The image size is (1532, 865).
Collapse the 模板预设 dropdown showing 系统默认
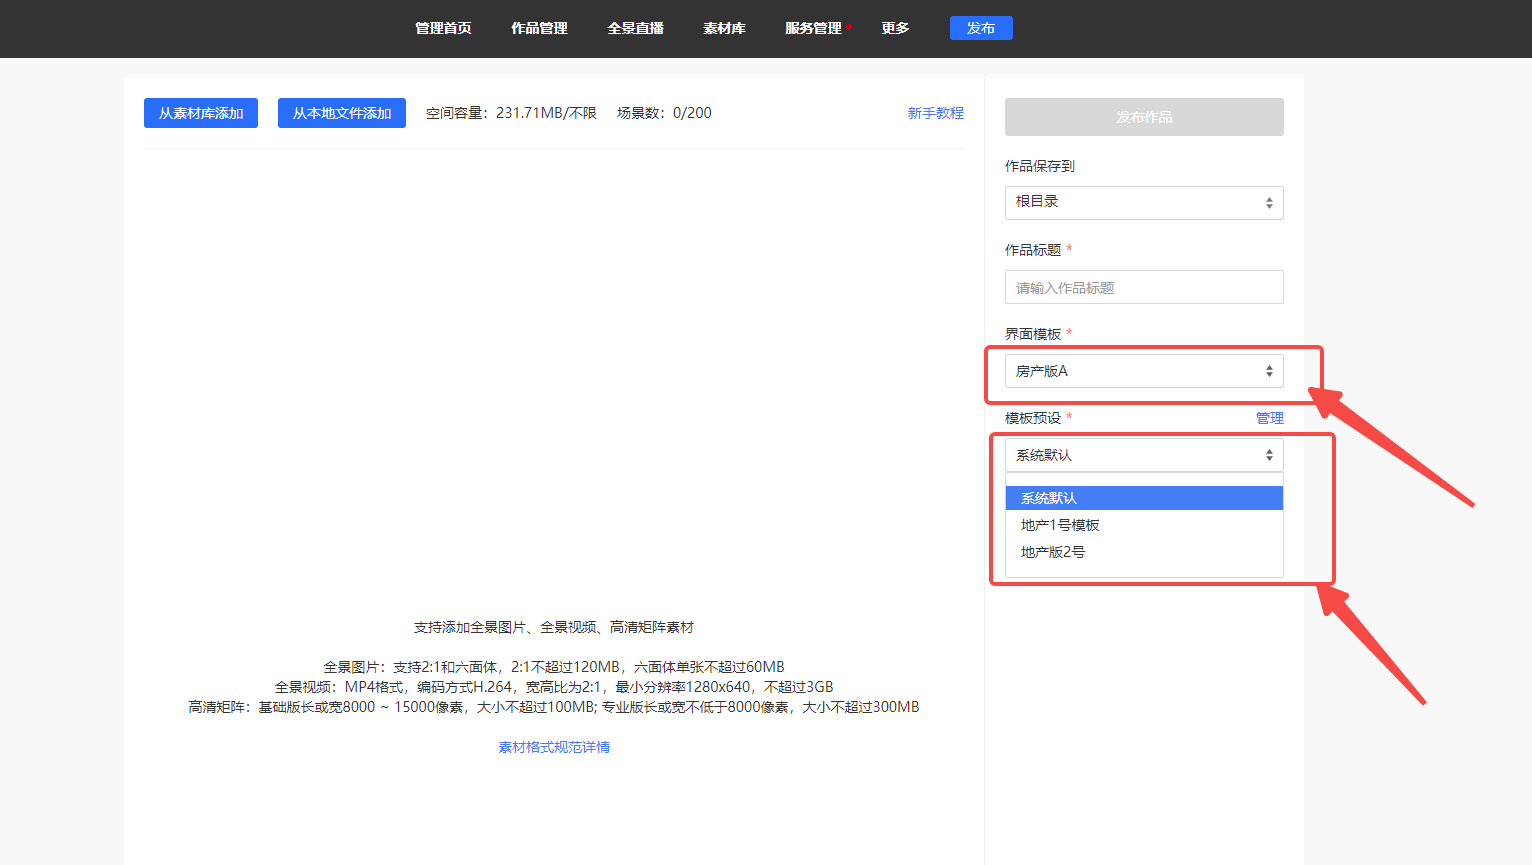(x=1143, y=455)
